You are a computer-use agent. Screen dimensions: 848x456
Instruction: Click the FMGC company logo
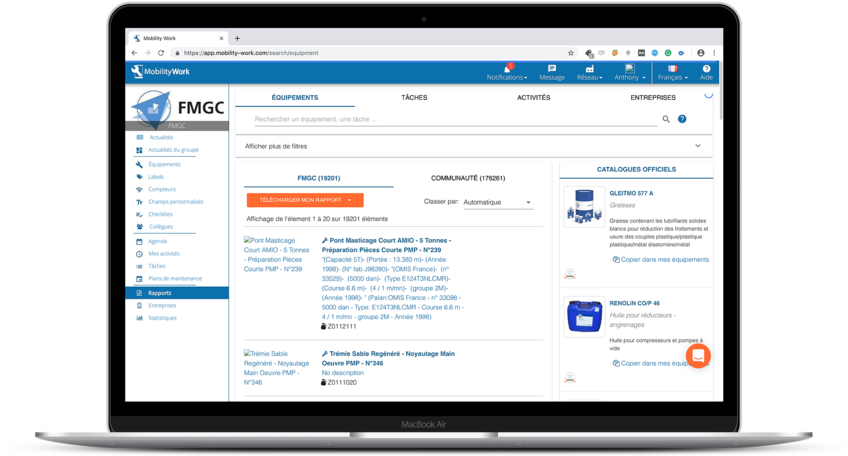(x=177, y=107)
